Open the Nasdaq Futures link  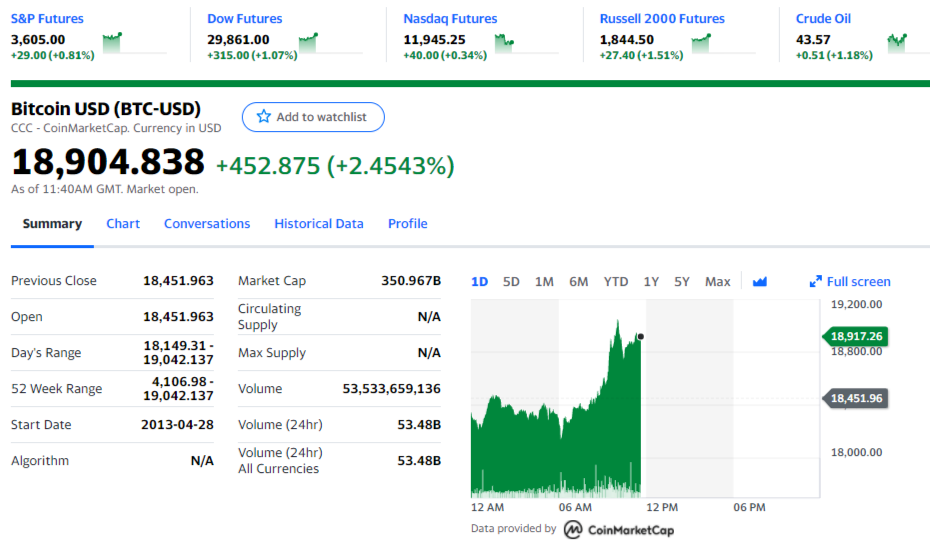(450, 18)
